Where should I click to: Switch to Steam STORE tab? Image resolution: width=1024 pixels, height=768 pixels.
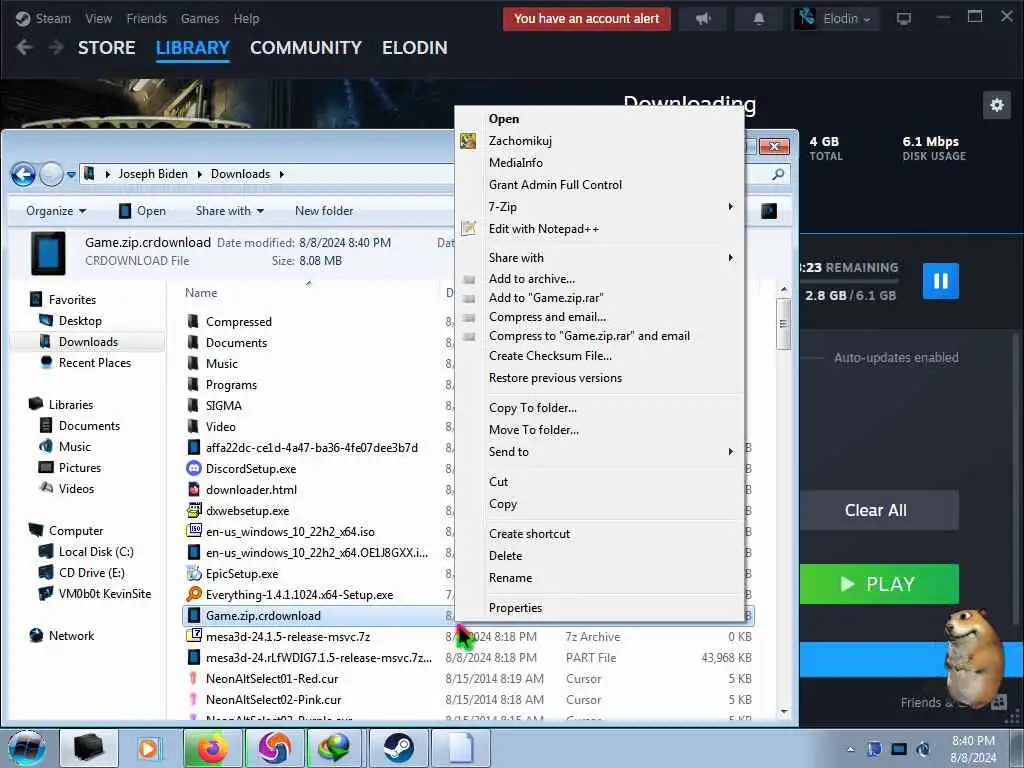(x=106, y=48)
